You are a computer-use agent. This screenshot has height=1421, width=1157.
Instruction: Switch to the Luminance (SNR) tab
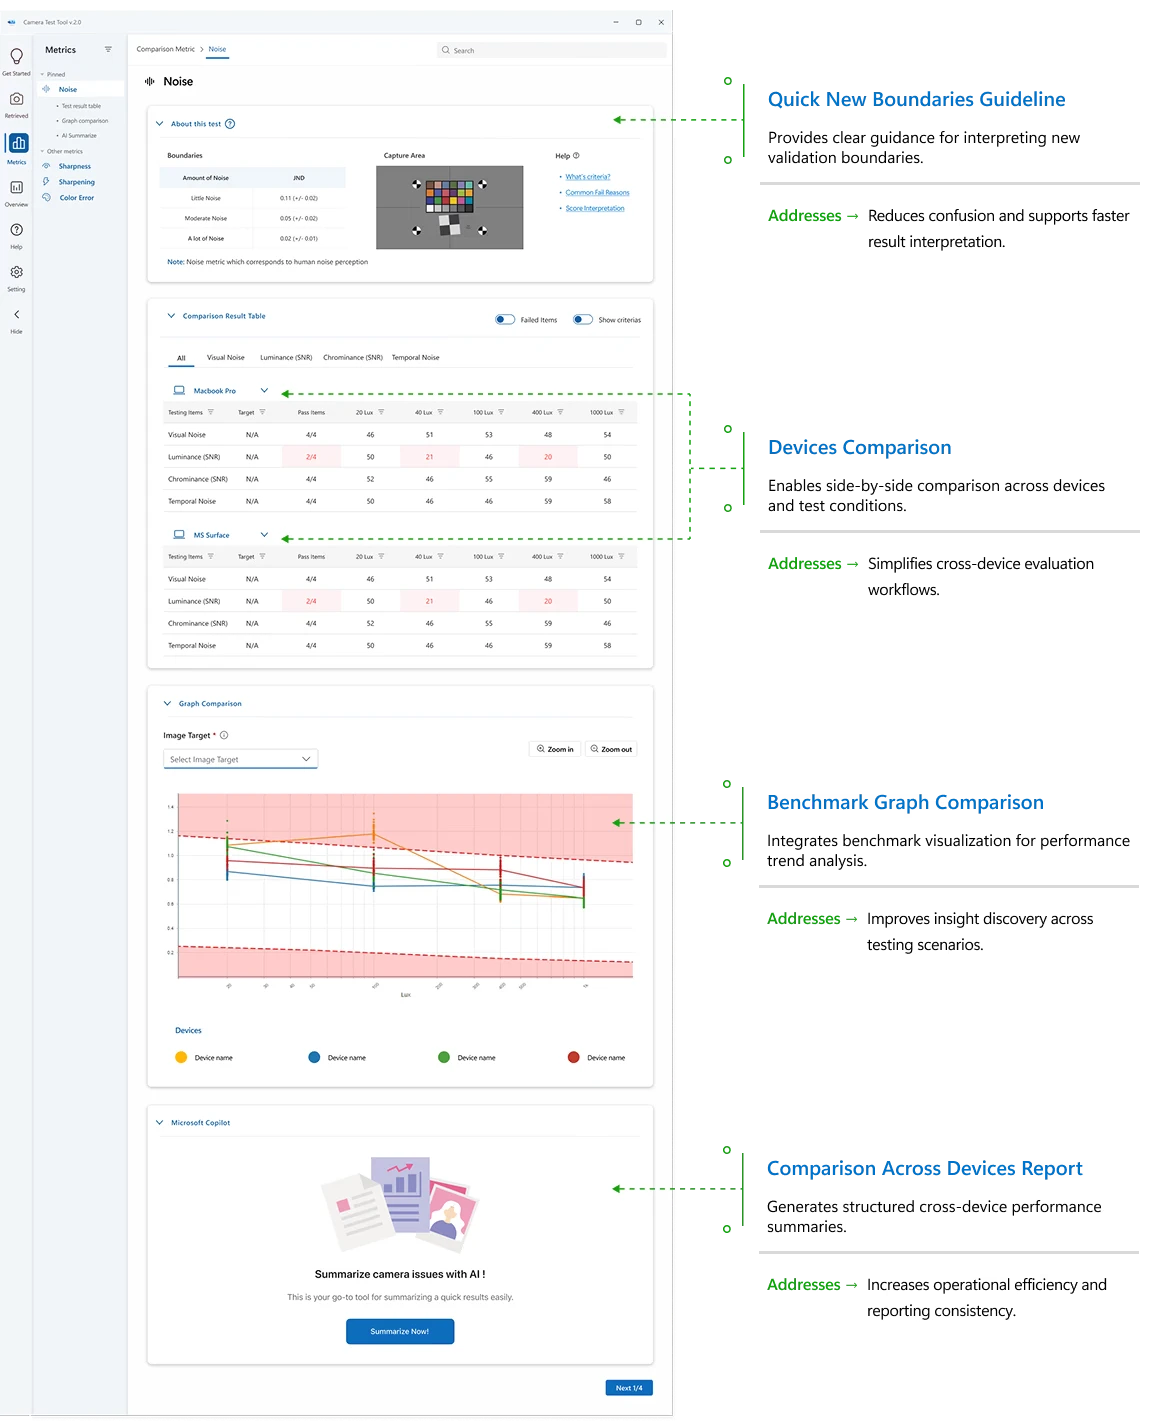tap(286, 357)
